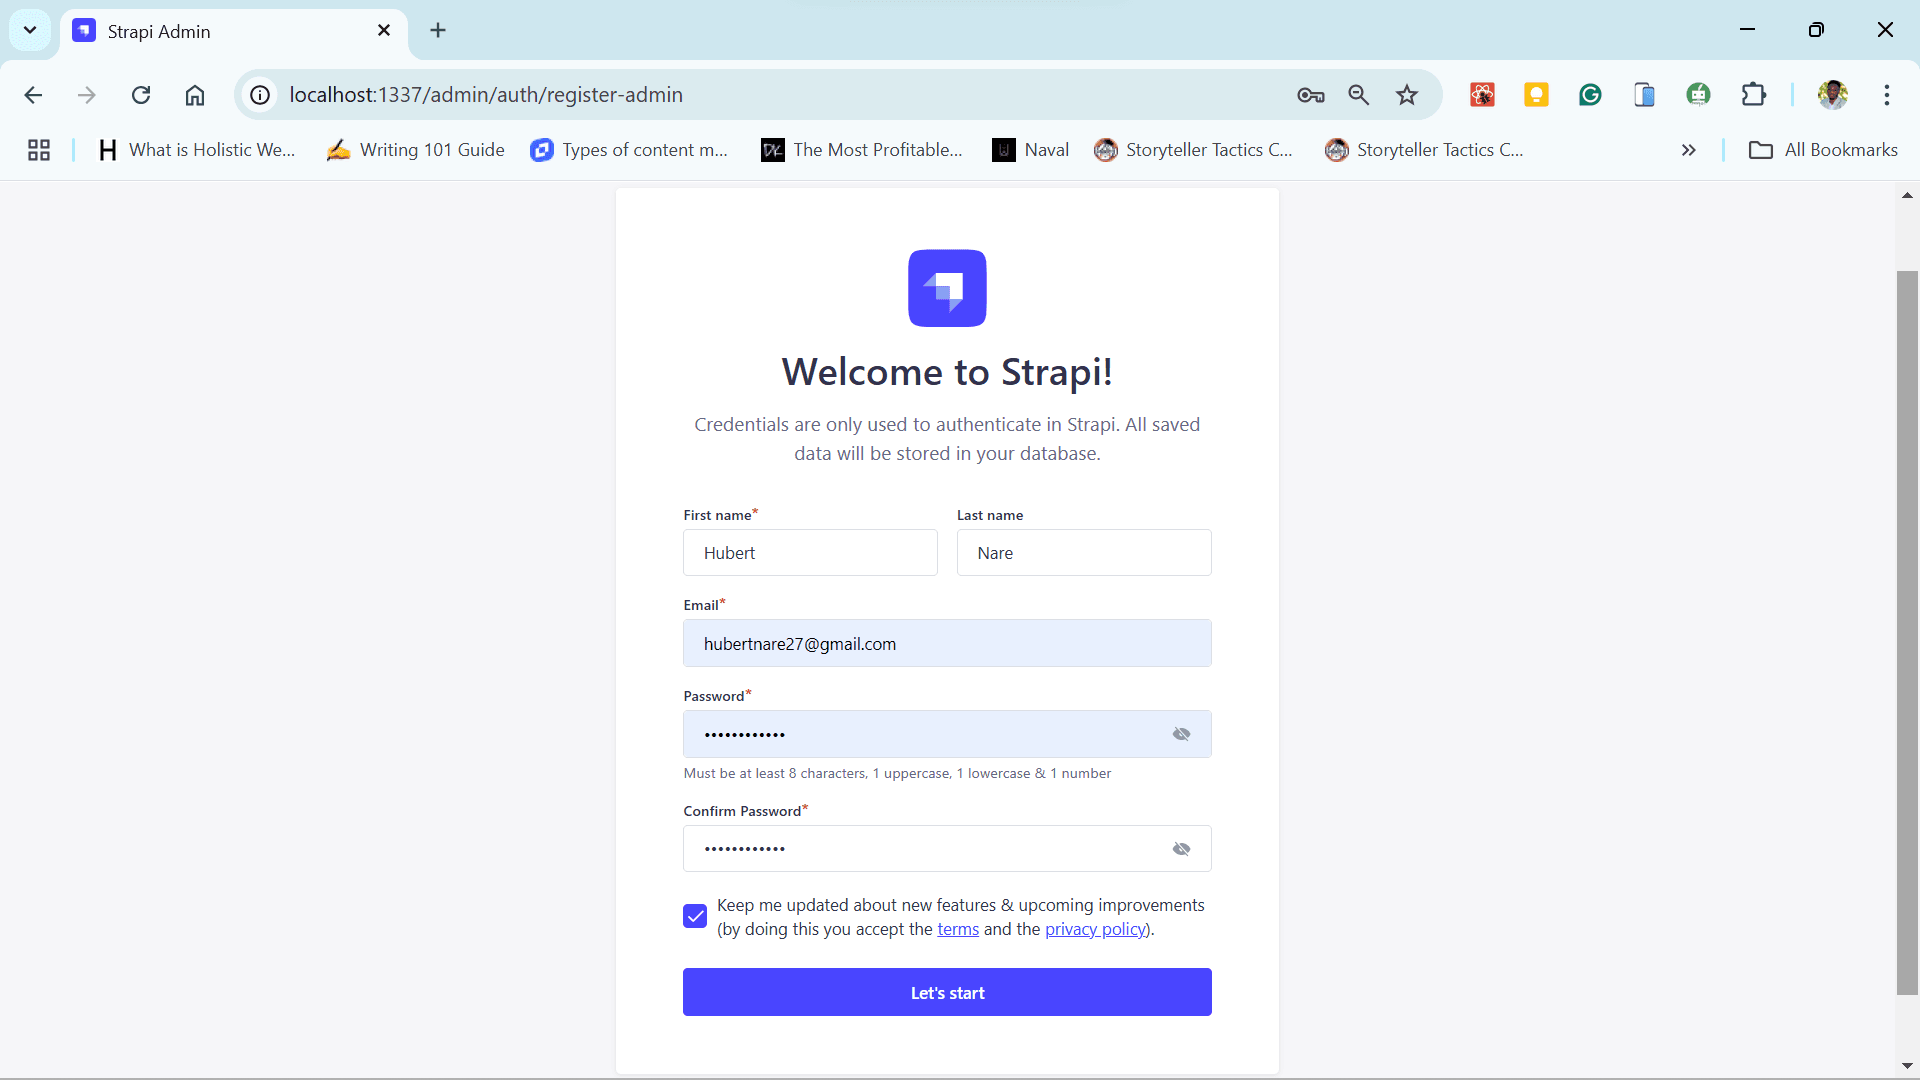Image resolution: width=1920 pixels, height=1080 pixels.
Task: Click into the Password input field
Action: pyautogui.click(x=947, y=734)
